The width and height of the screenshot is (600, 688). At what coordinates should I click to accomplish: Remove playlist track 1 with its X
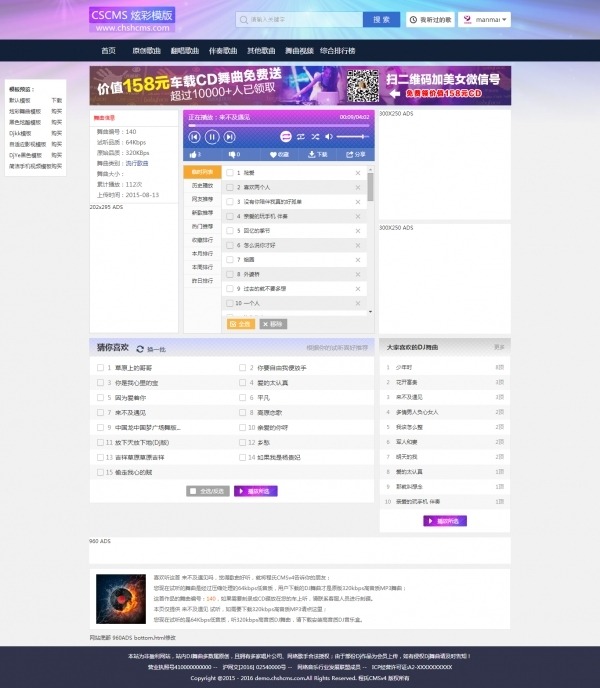pyautogui.click(x=358, y=173)
